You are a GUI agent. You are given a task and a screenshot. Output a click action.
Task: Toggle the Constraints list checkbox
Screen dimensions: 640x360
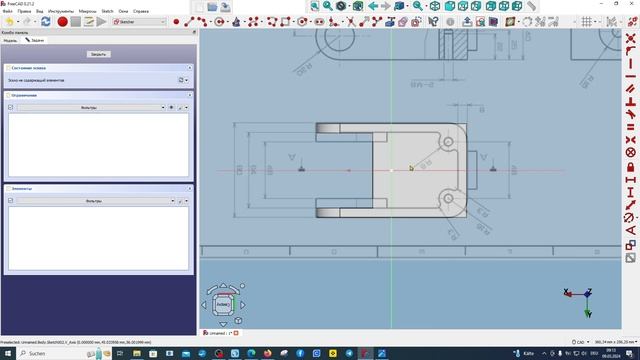(11, 107)
